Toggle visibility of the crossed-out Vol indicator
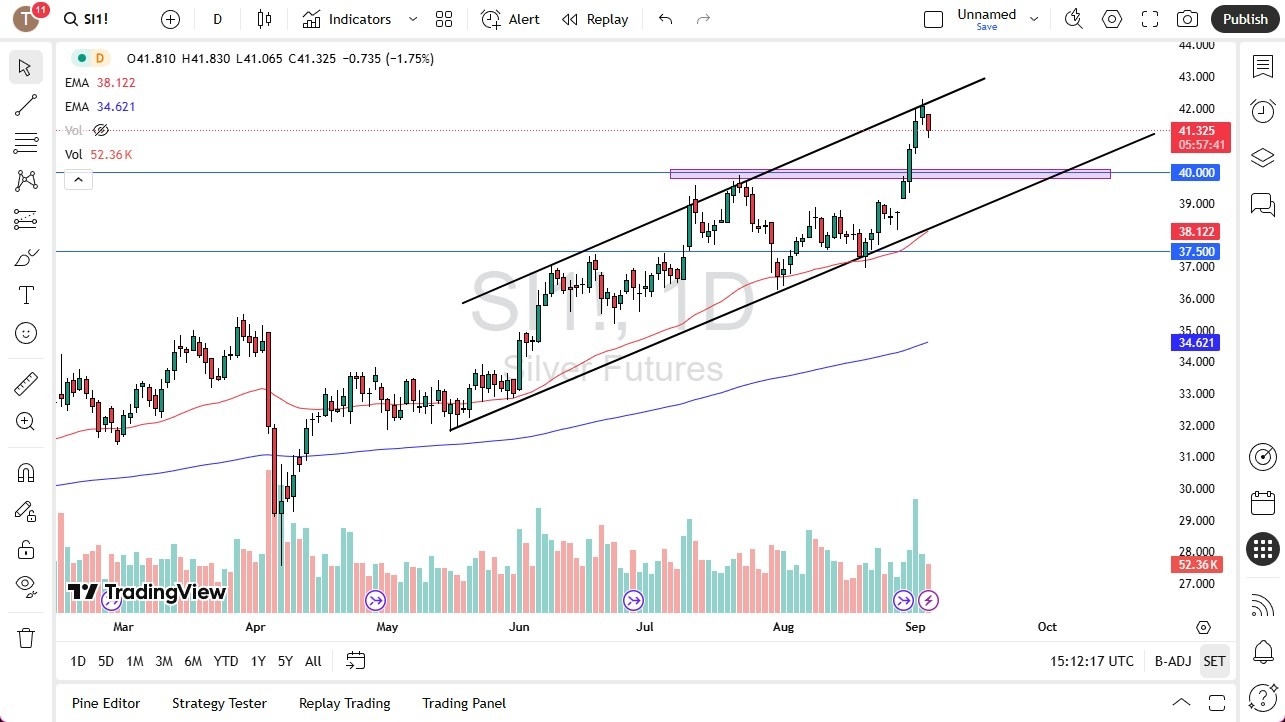1285x722 pixels. click(100, 130)
